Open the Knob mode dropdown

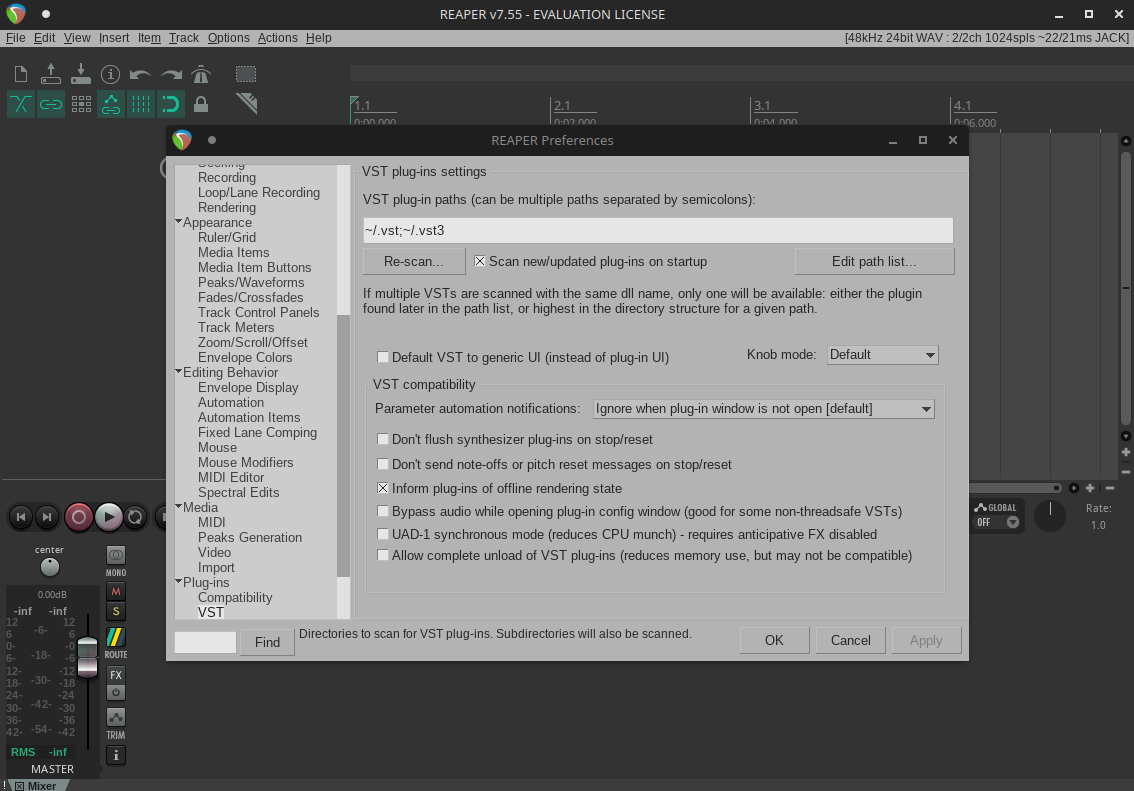(x=882, y=355)
